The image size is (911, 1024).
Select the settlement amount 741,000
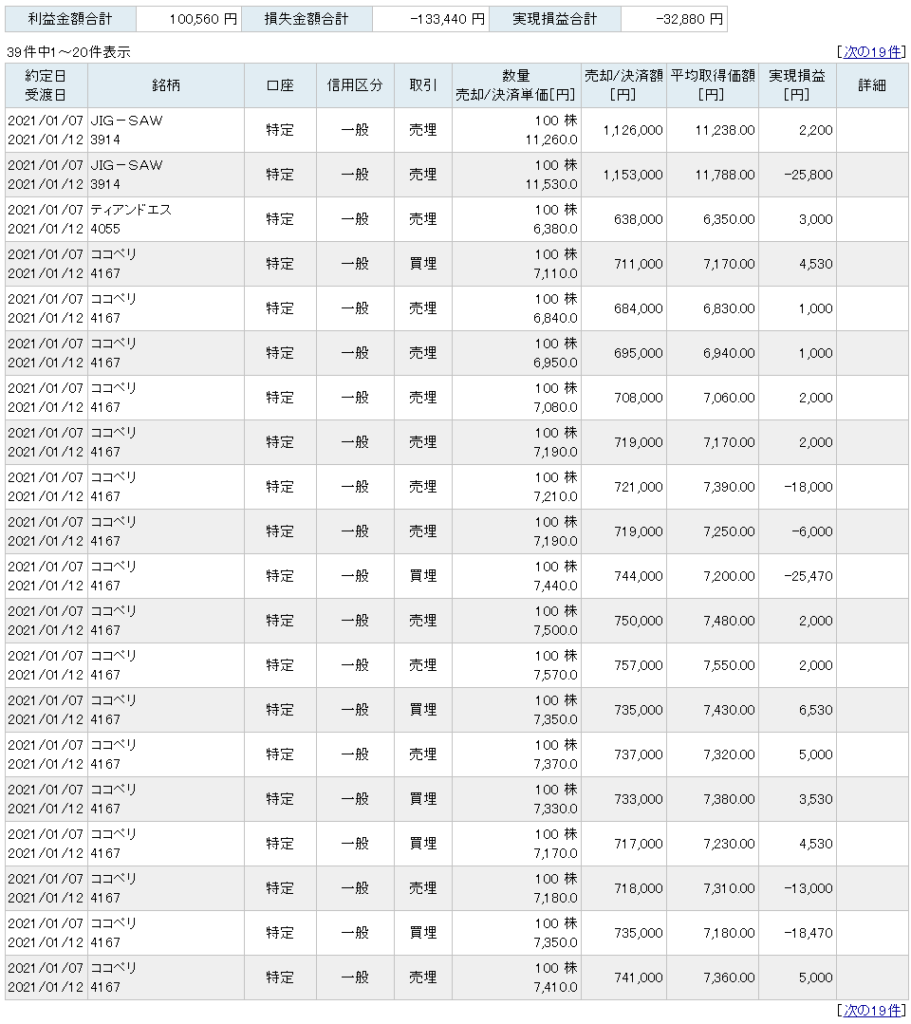(638, 978)
